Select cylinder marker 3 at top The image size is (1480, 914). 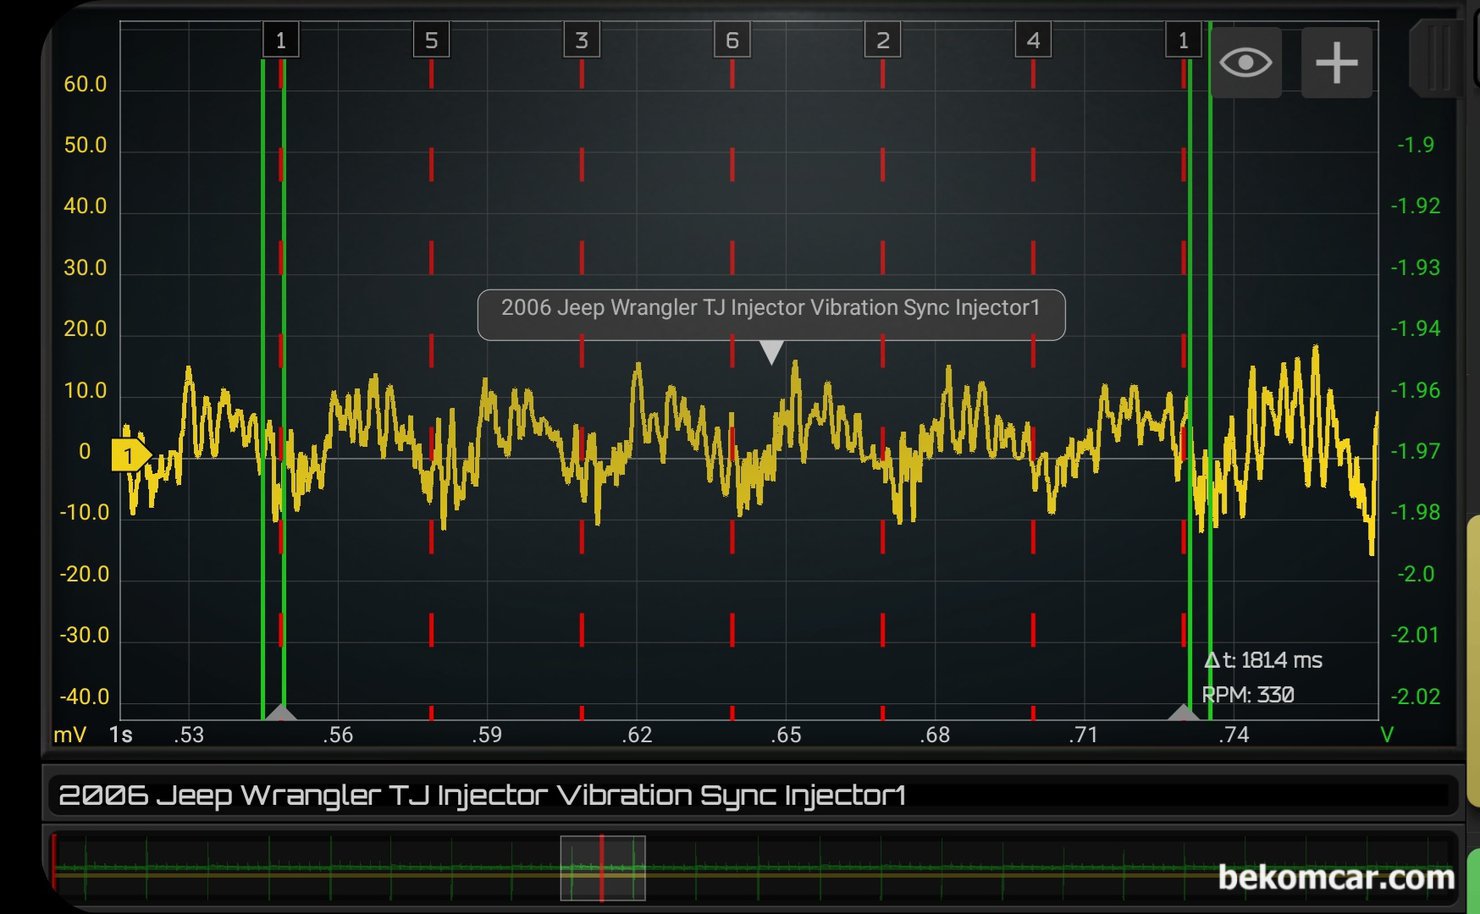pos(581,41)
